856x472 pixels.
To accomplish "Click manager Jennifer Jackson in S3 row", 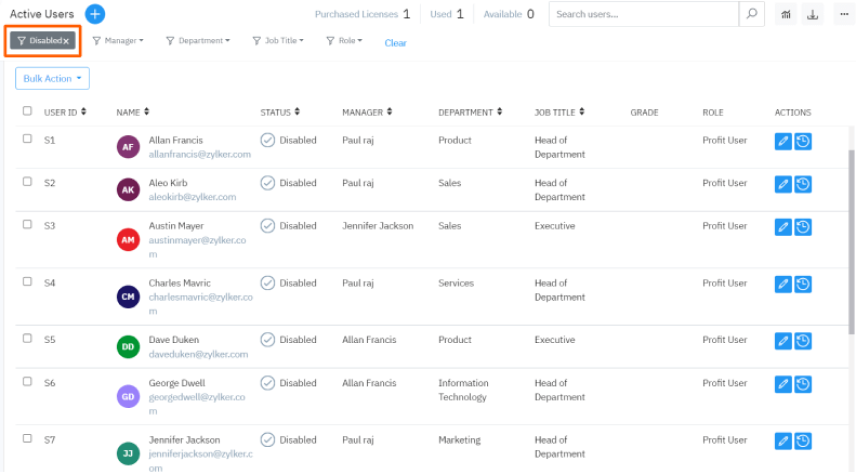I will coord(378,225).
